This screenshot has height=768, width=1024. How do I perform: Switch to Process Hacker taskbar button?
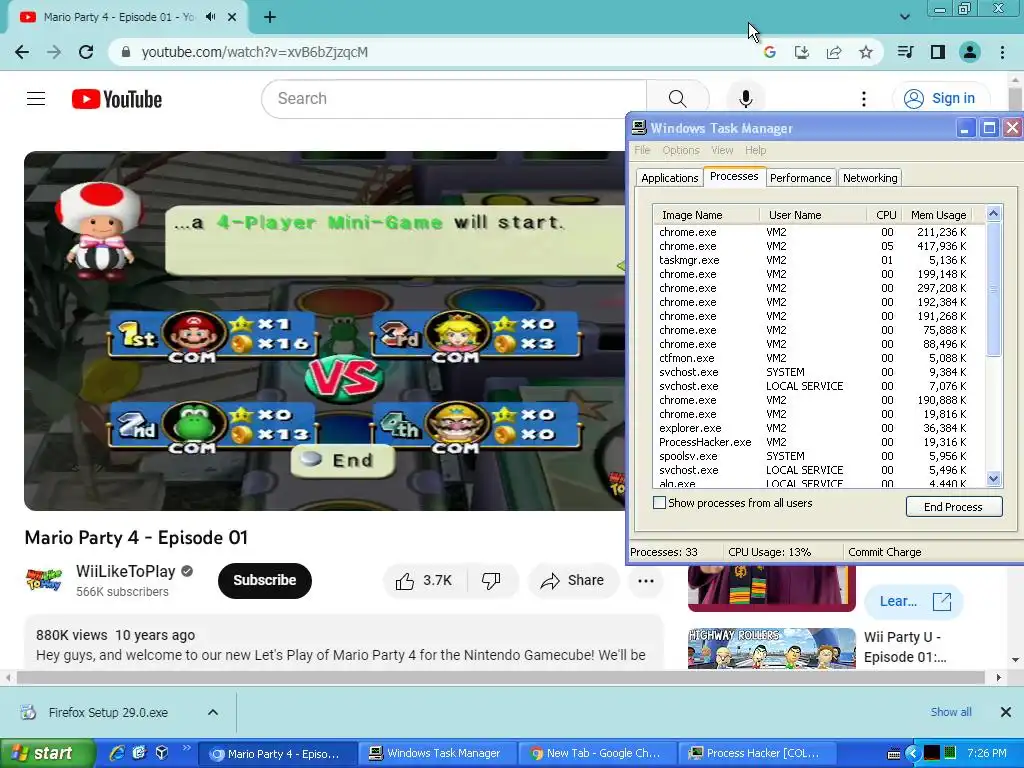pyautogui.click(x=758, y=754)
